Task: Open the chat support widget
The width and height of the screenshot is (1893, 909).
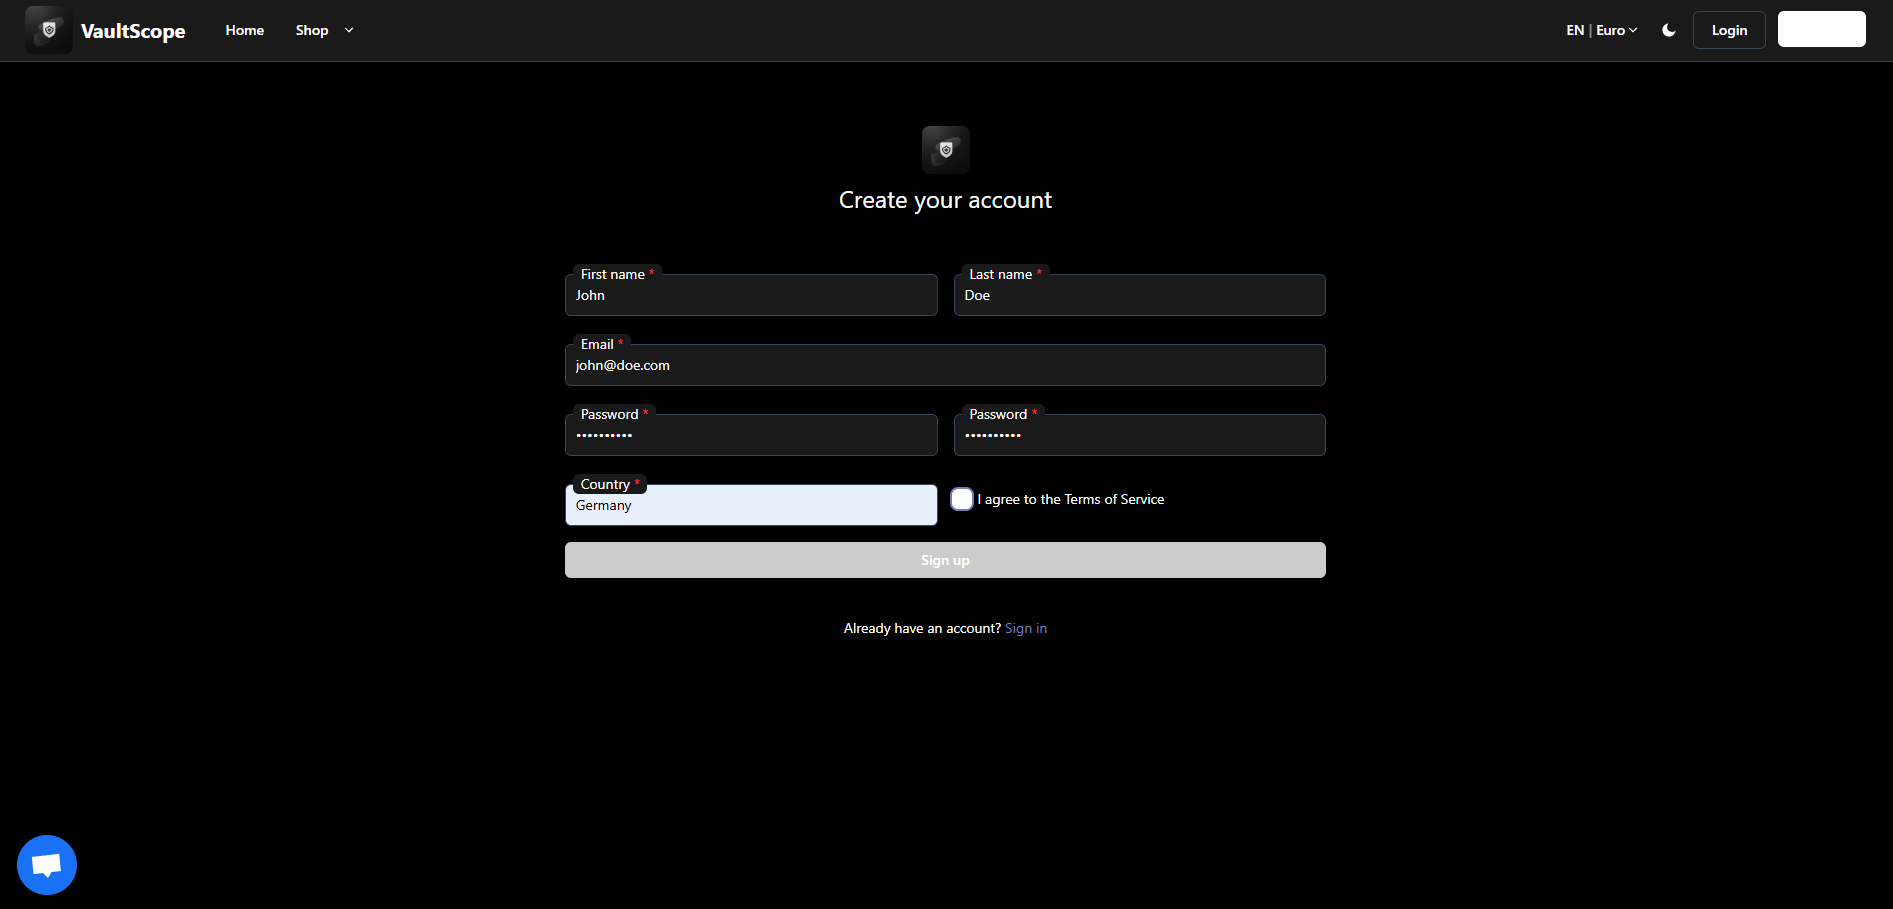Action: pos(46,864)
